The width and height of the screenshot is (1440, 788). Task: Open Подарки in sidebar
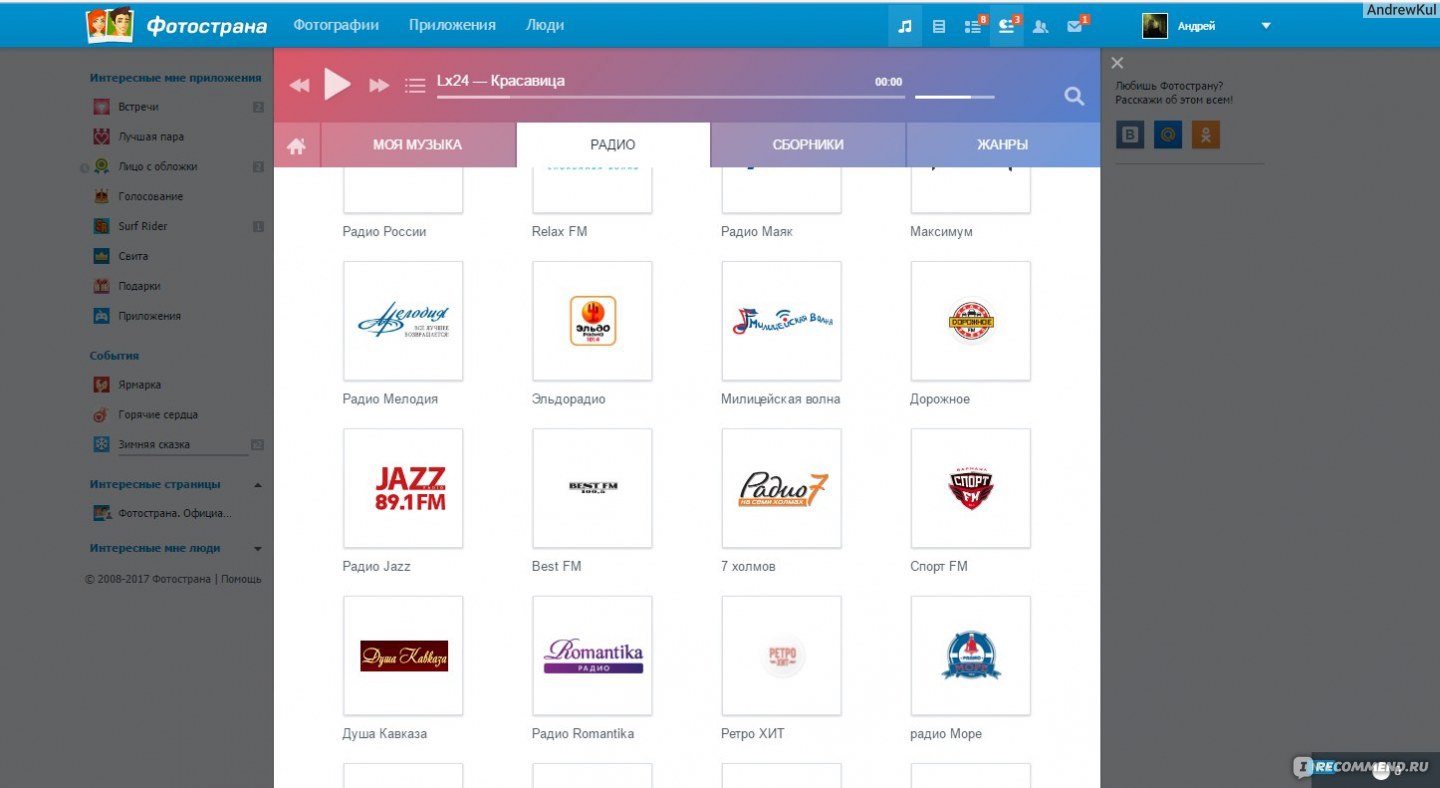tap(139, 287)
